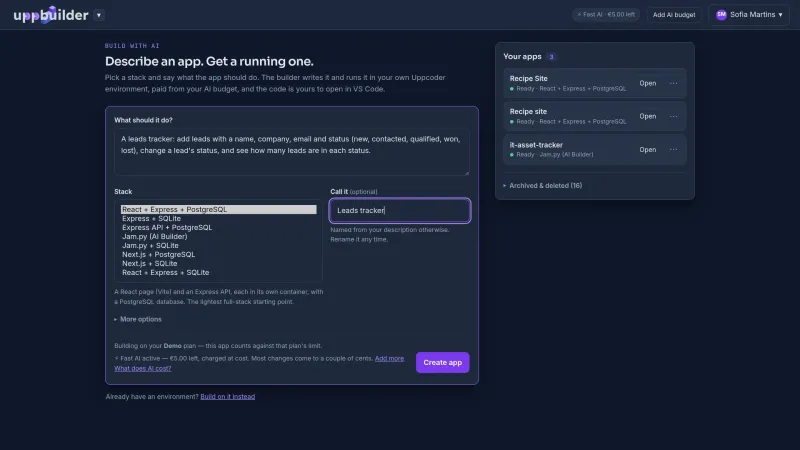This screenshot has height=450, width=800.
Task: Expand Archived & deleted (16)
Action: click(543, 186)
